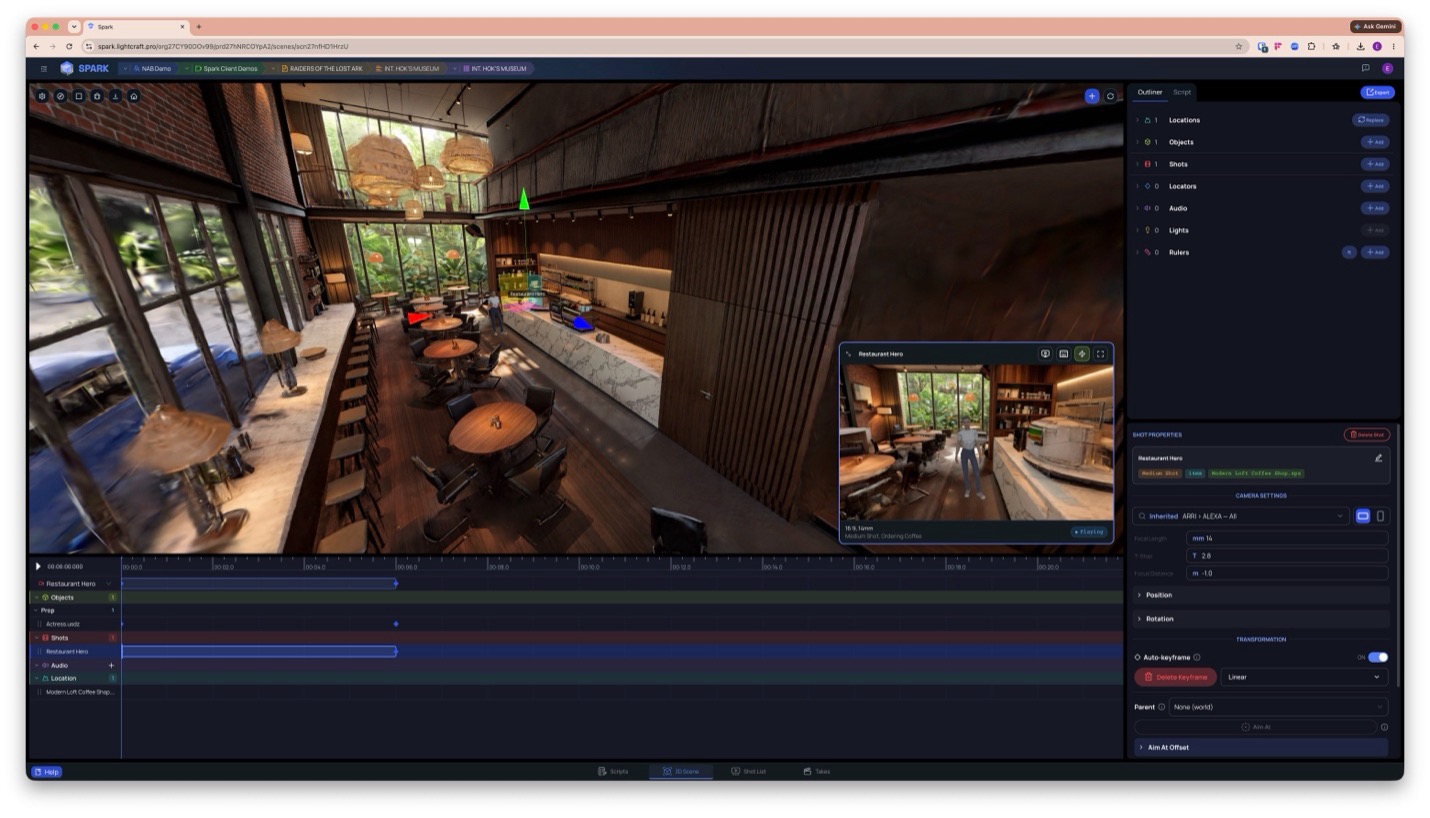
Task: Click the Focus Distance input field
Action: (x=1287, y=573)
